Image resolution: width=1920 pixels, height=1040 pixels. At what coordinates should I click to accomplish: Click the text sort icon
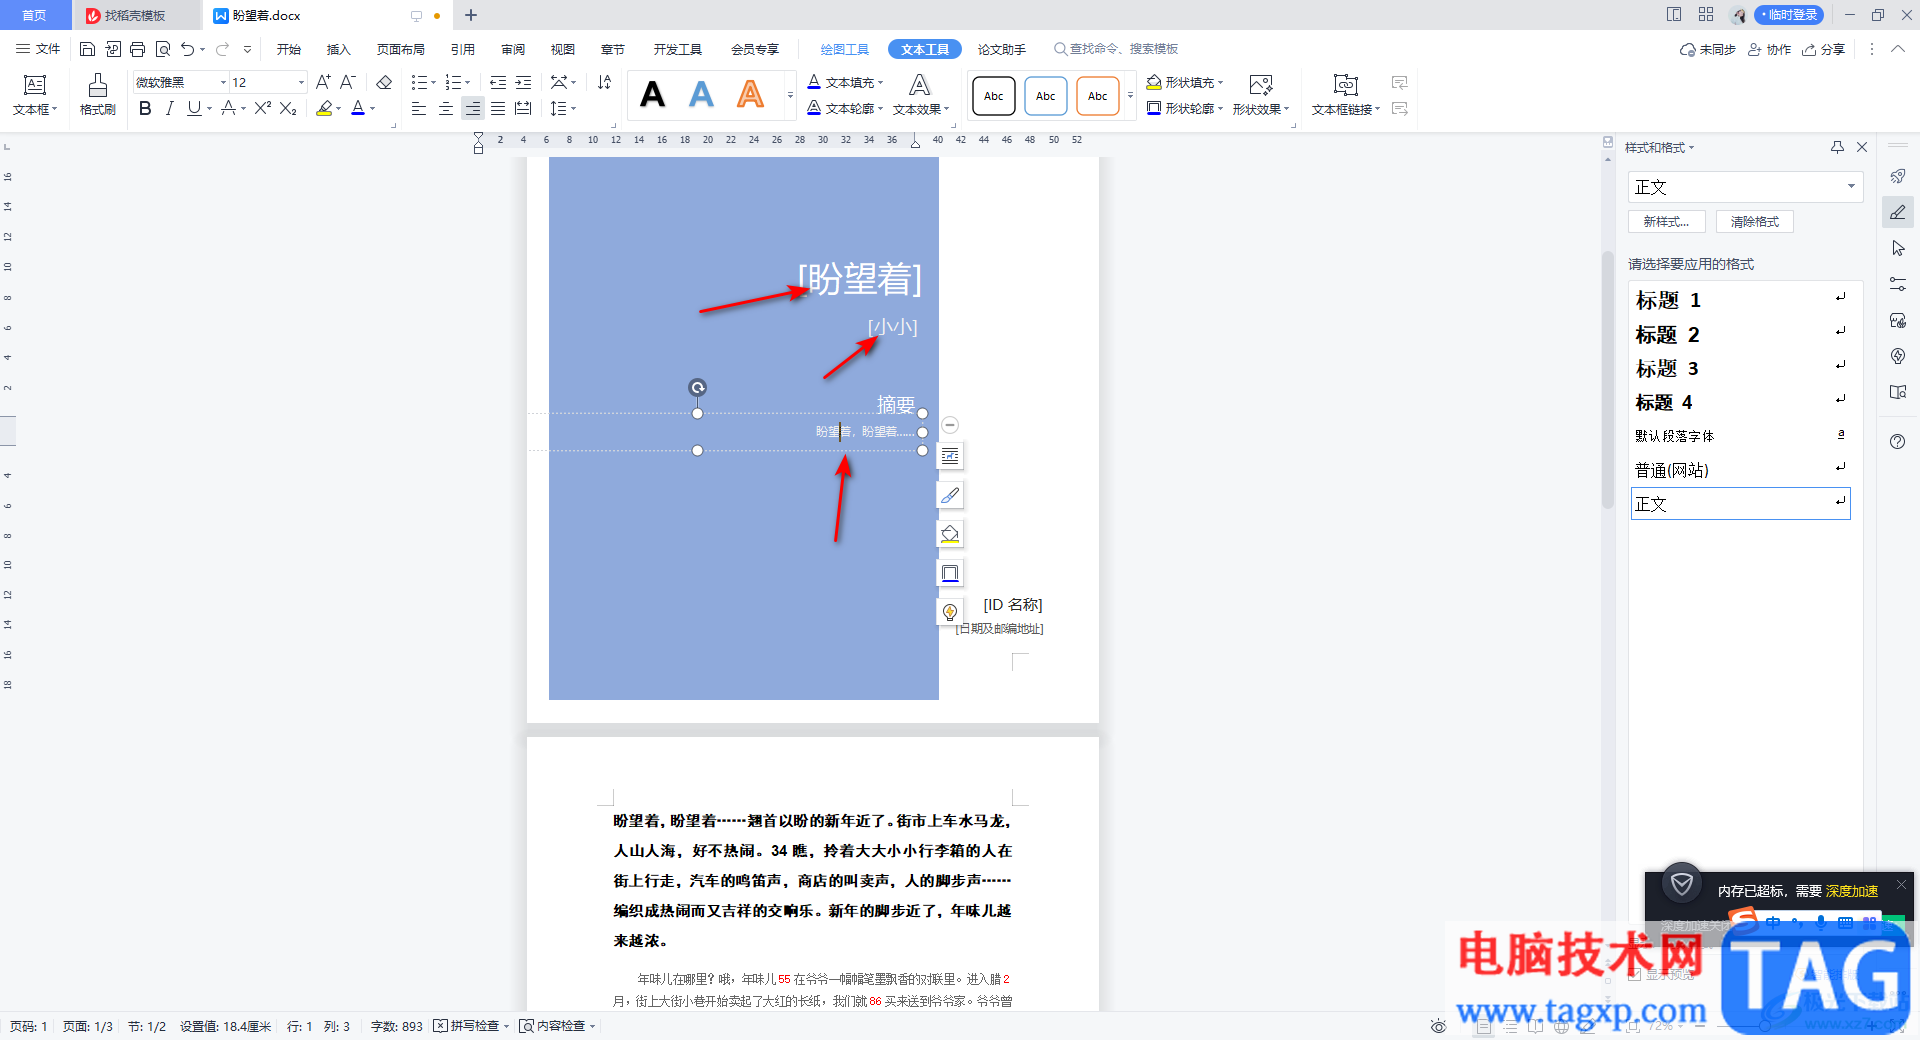[x=604, y=82]
